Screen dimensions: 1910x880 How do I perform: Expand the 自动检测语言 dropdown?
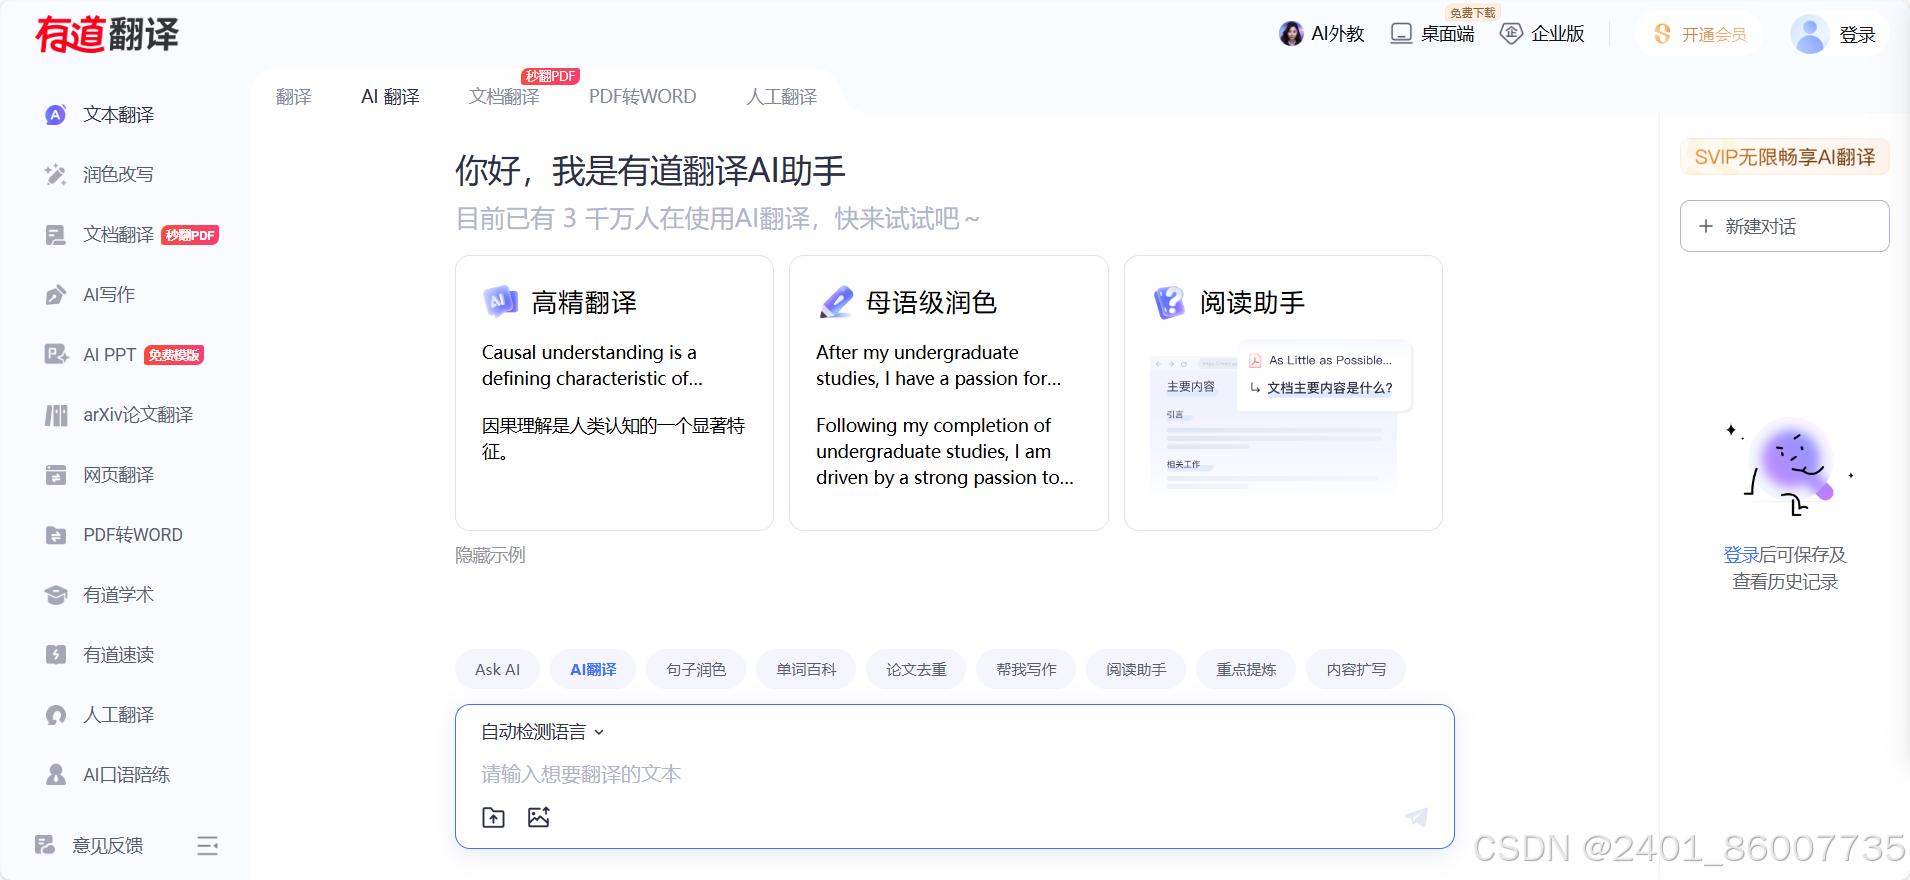pyautogui.click(x=543, y=732)
